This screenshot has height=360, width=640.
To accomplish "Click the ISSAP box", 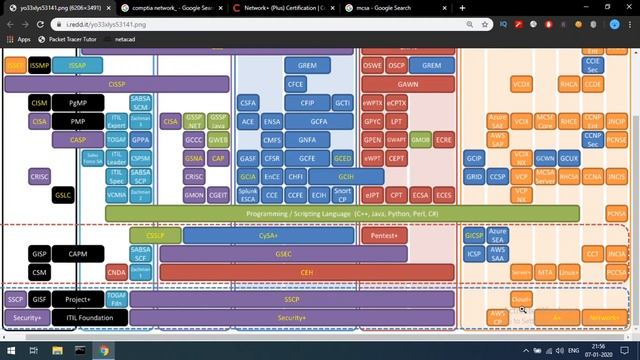I will click(78, 65).
